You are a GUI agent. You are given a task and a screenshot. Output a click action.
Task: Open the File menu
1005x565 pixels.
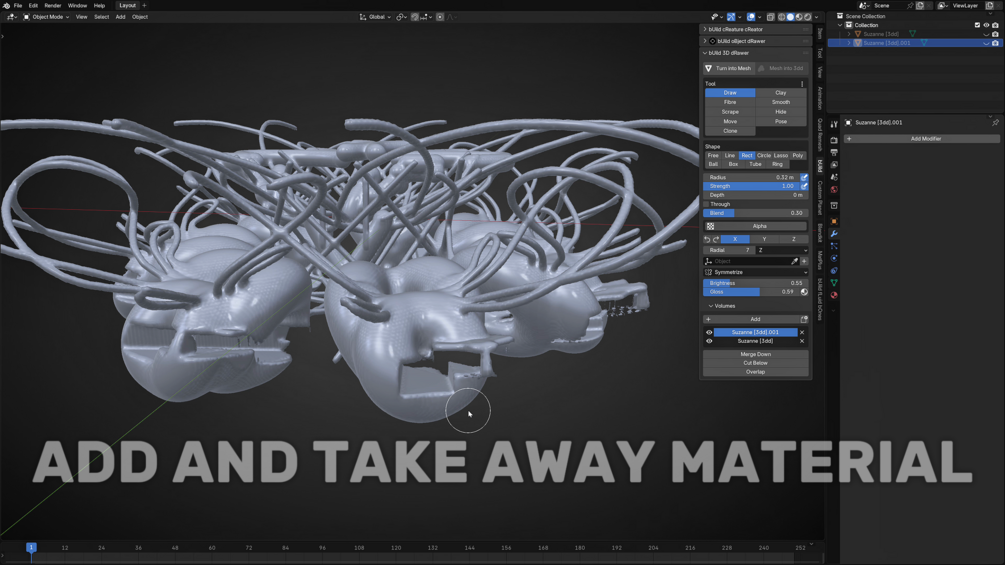pyautogui.click(x=18, y=5)
